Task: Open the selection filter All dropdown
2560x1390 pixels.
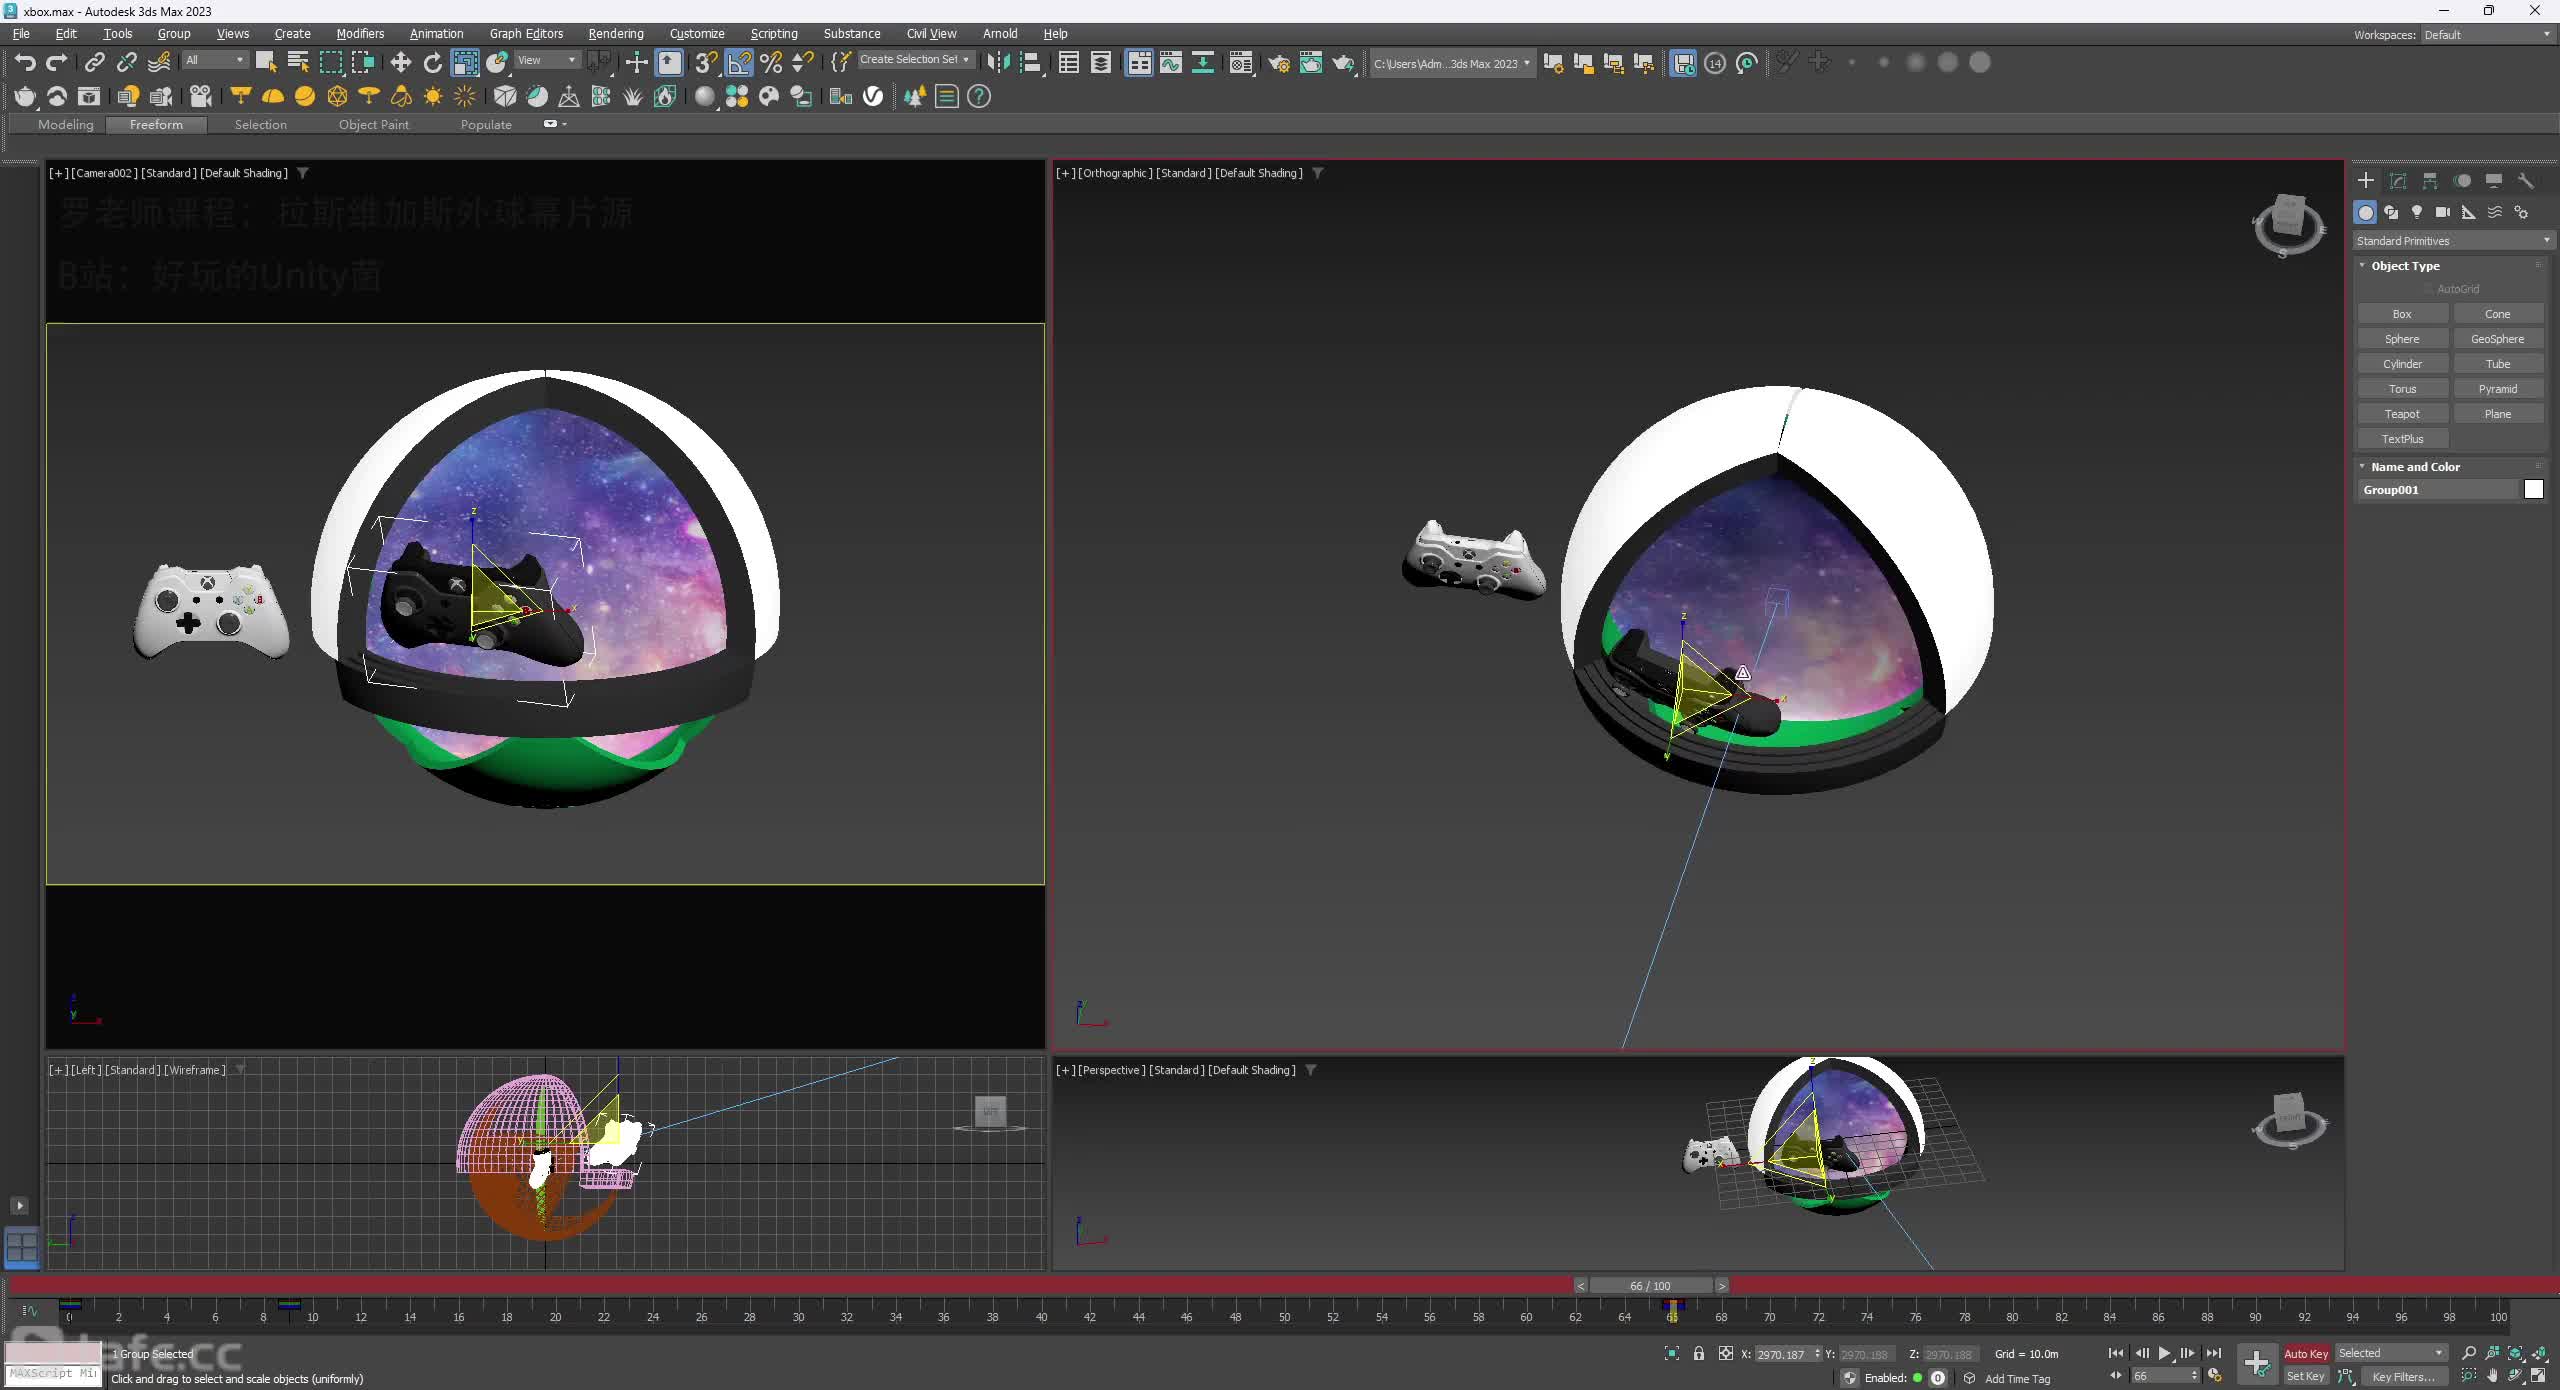Action: pos(214,60)
